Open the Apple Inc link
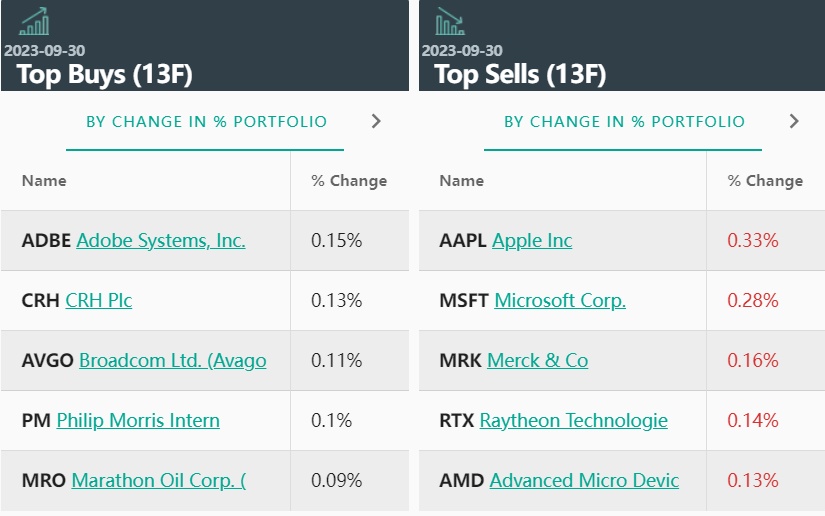Image resolution: width=825 pixels, height=516 pixels. 532,240
